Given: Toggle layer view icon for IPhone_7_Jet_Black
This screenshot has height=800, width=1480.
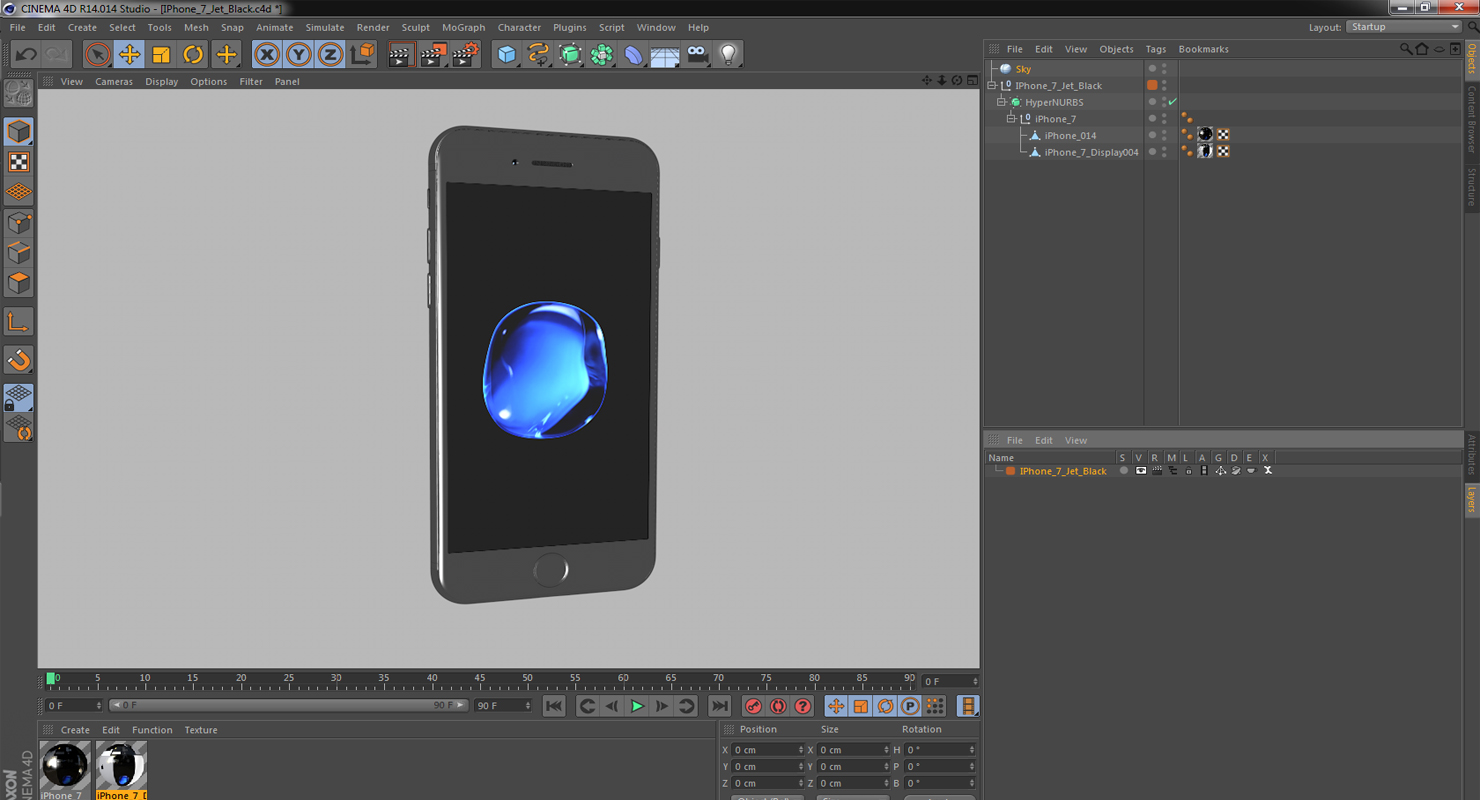Looking at the screenshot, I should pos(1141,471).
